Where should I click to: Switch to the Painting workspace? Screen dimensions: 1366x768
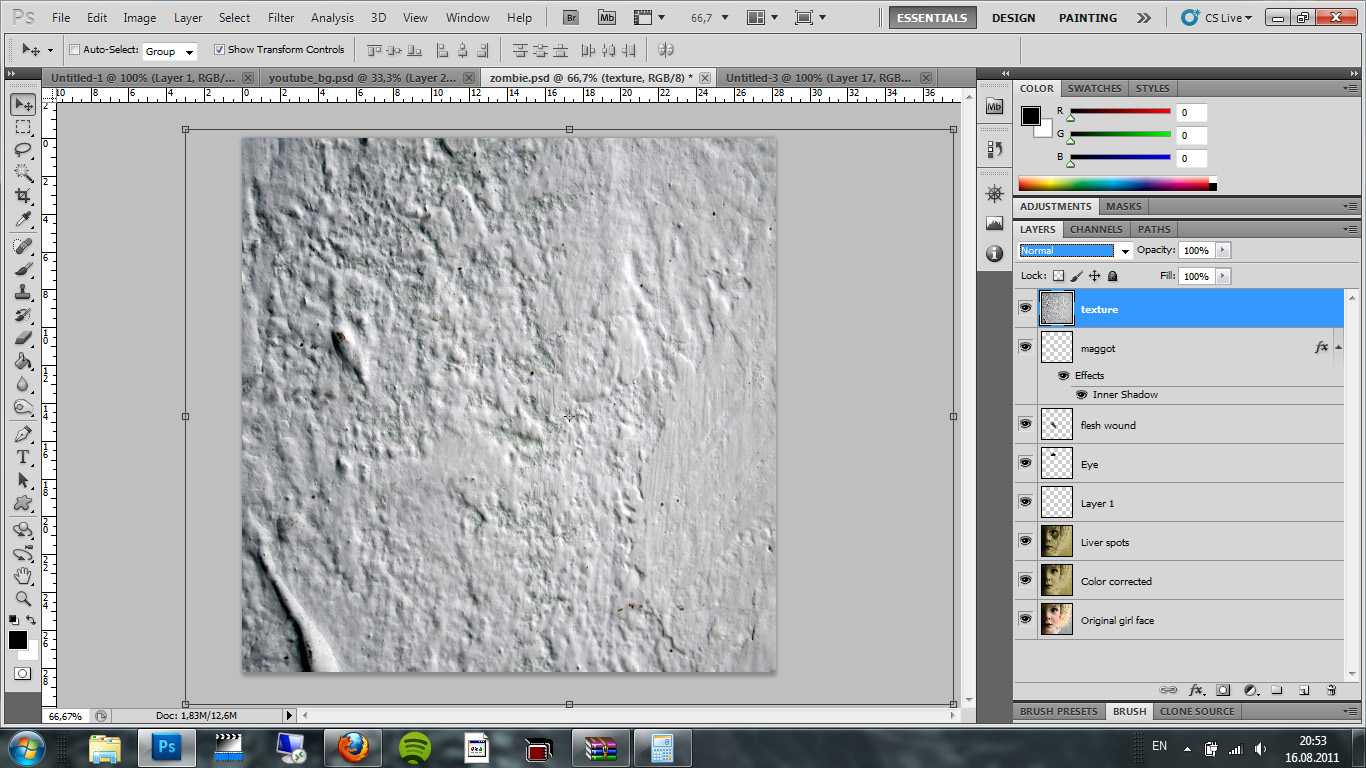coord(1088,17)
